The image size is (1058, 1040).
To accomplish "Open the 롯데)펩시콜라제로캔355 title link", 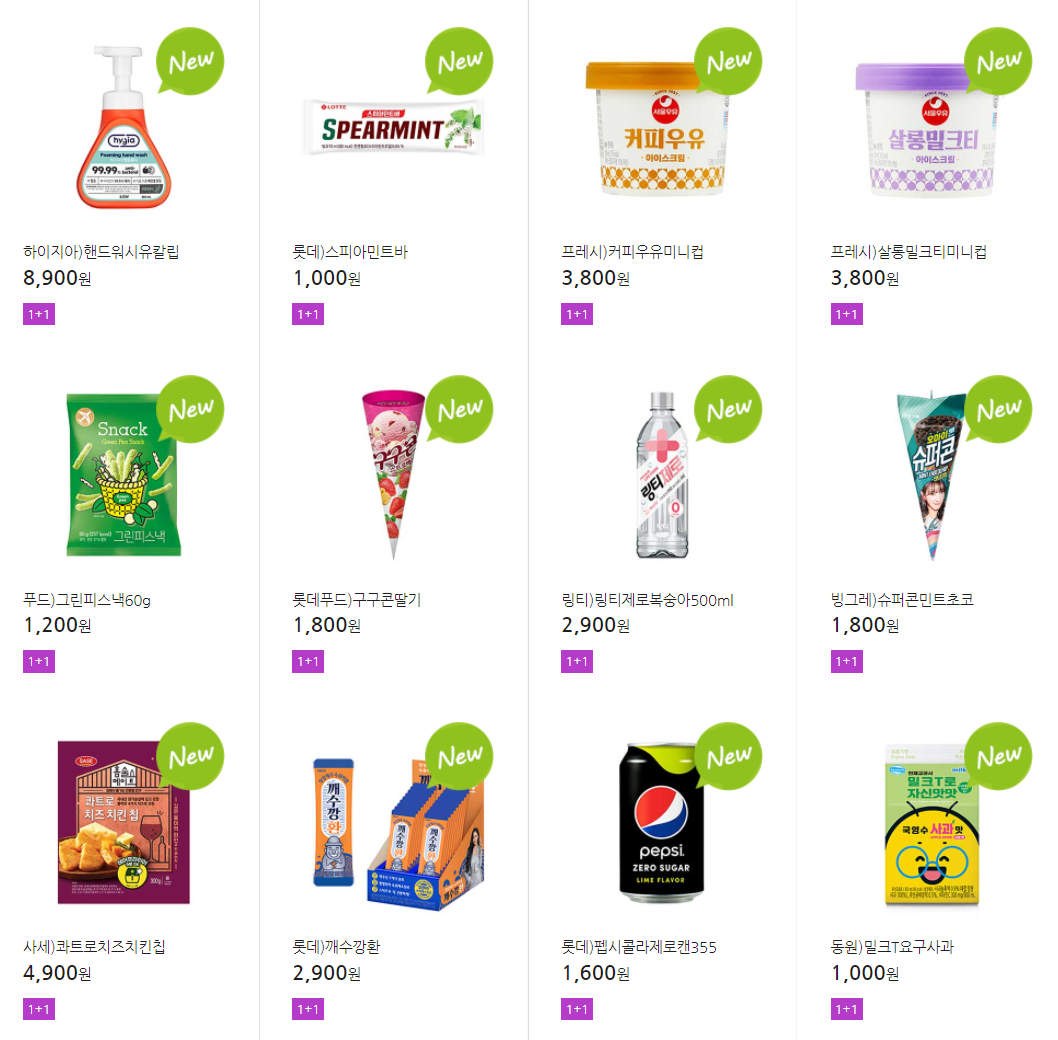I will (639, 947).
